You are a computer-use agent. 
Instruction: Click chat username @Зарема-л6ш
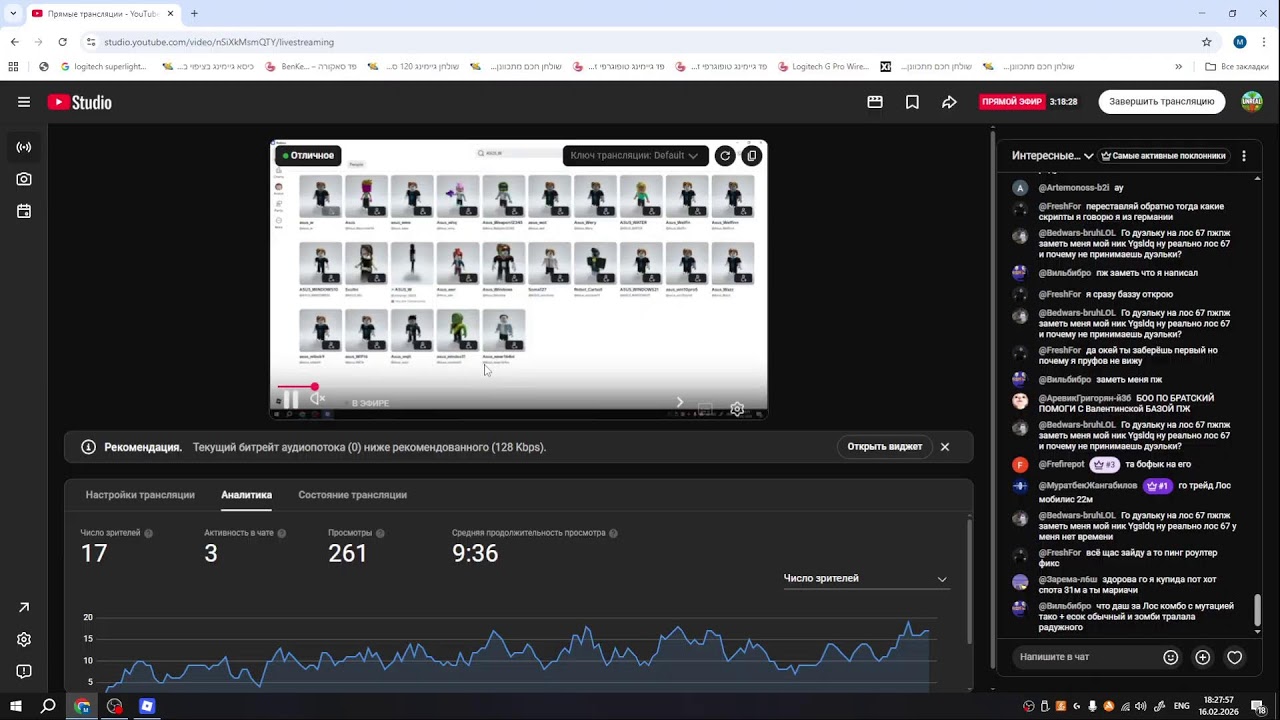1068,580
